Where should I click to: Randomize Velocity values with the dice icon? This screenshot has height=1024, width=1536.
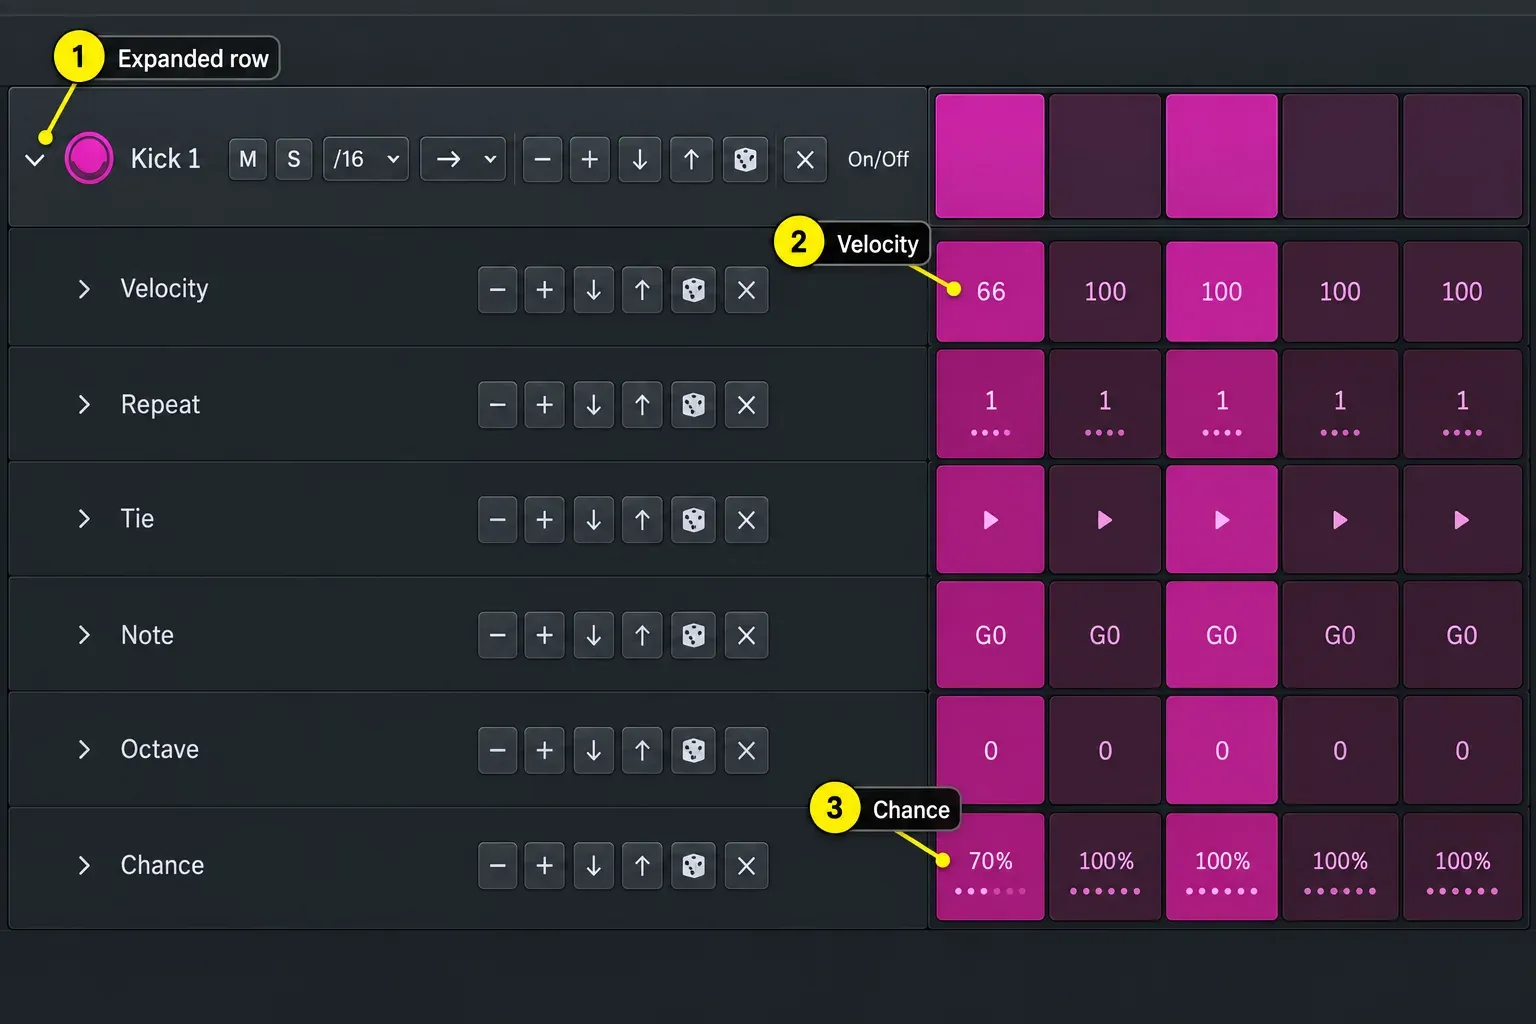pos(694,290)
